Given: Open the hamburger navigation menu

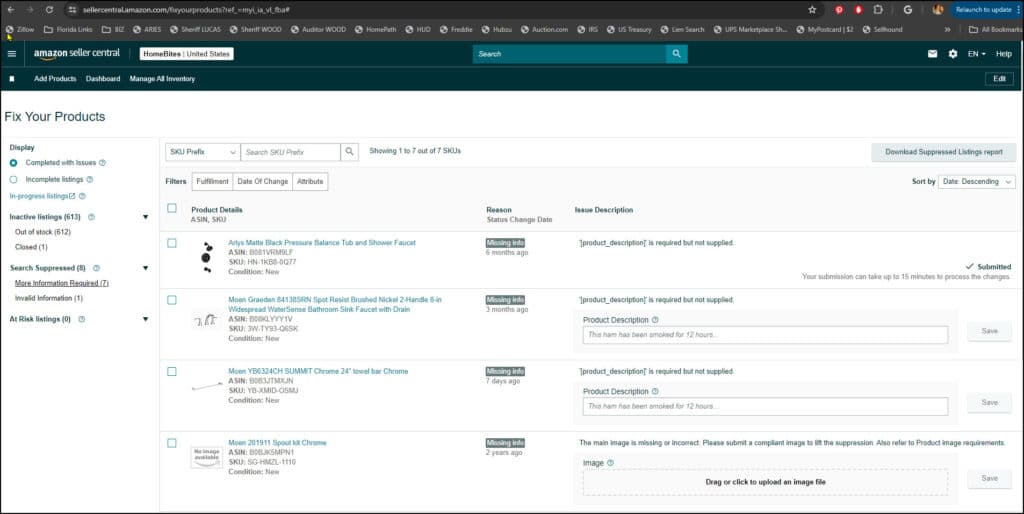Looking at the screenshot, I should pos(12,53).
